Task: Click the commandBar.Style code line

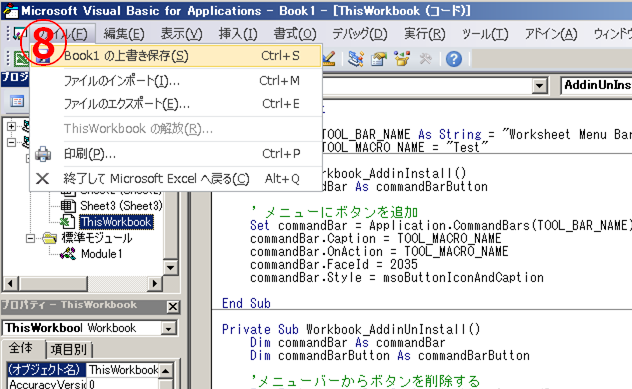Action: tap(397, 278)
